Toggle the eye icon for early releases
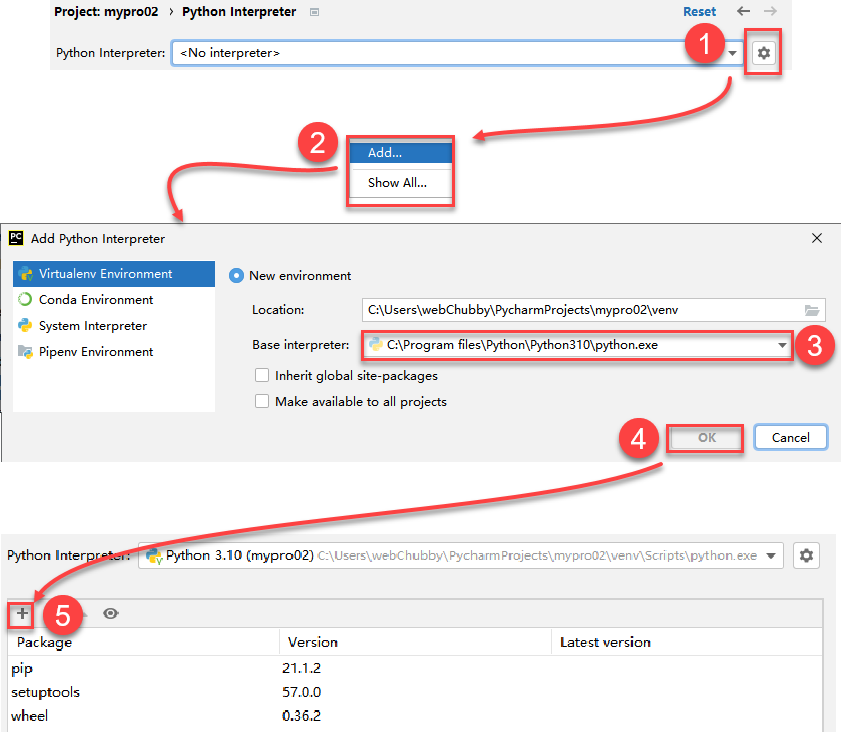 pyautogui.click(x=111, y=613)
